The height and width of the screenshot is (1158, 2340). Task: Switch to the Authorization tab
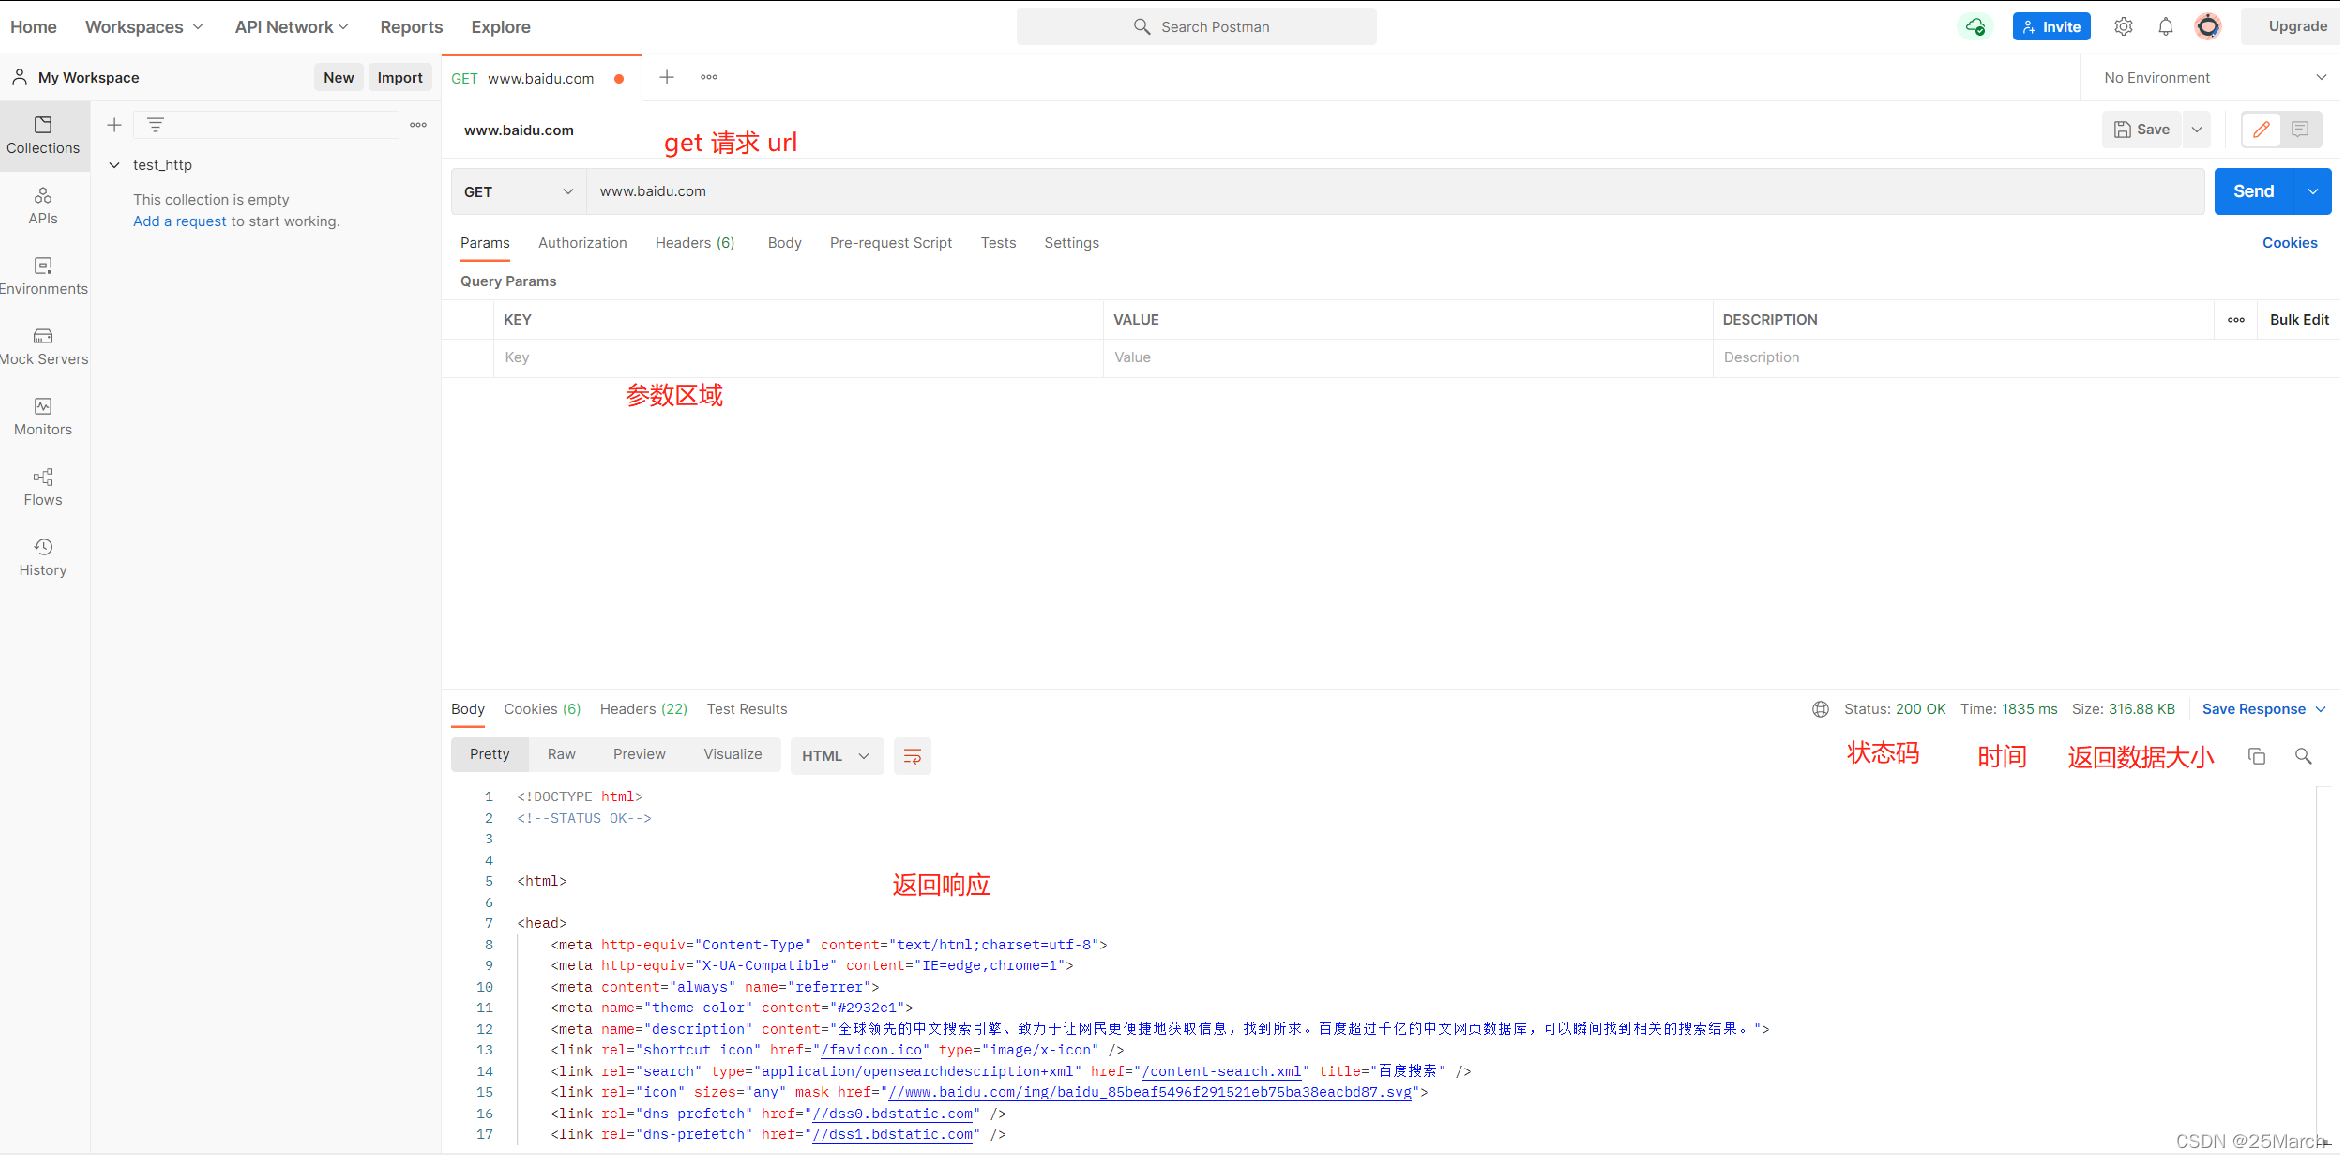pyautogui.click(x=582, y=243)
